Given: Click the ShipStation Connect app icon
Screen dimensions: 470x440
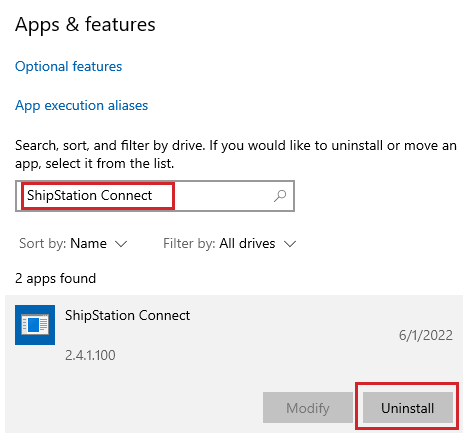Looking at the screenshot, I should point(35,325).
